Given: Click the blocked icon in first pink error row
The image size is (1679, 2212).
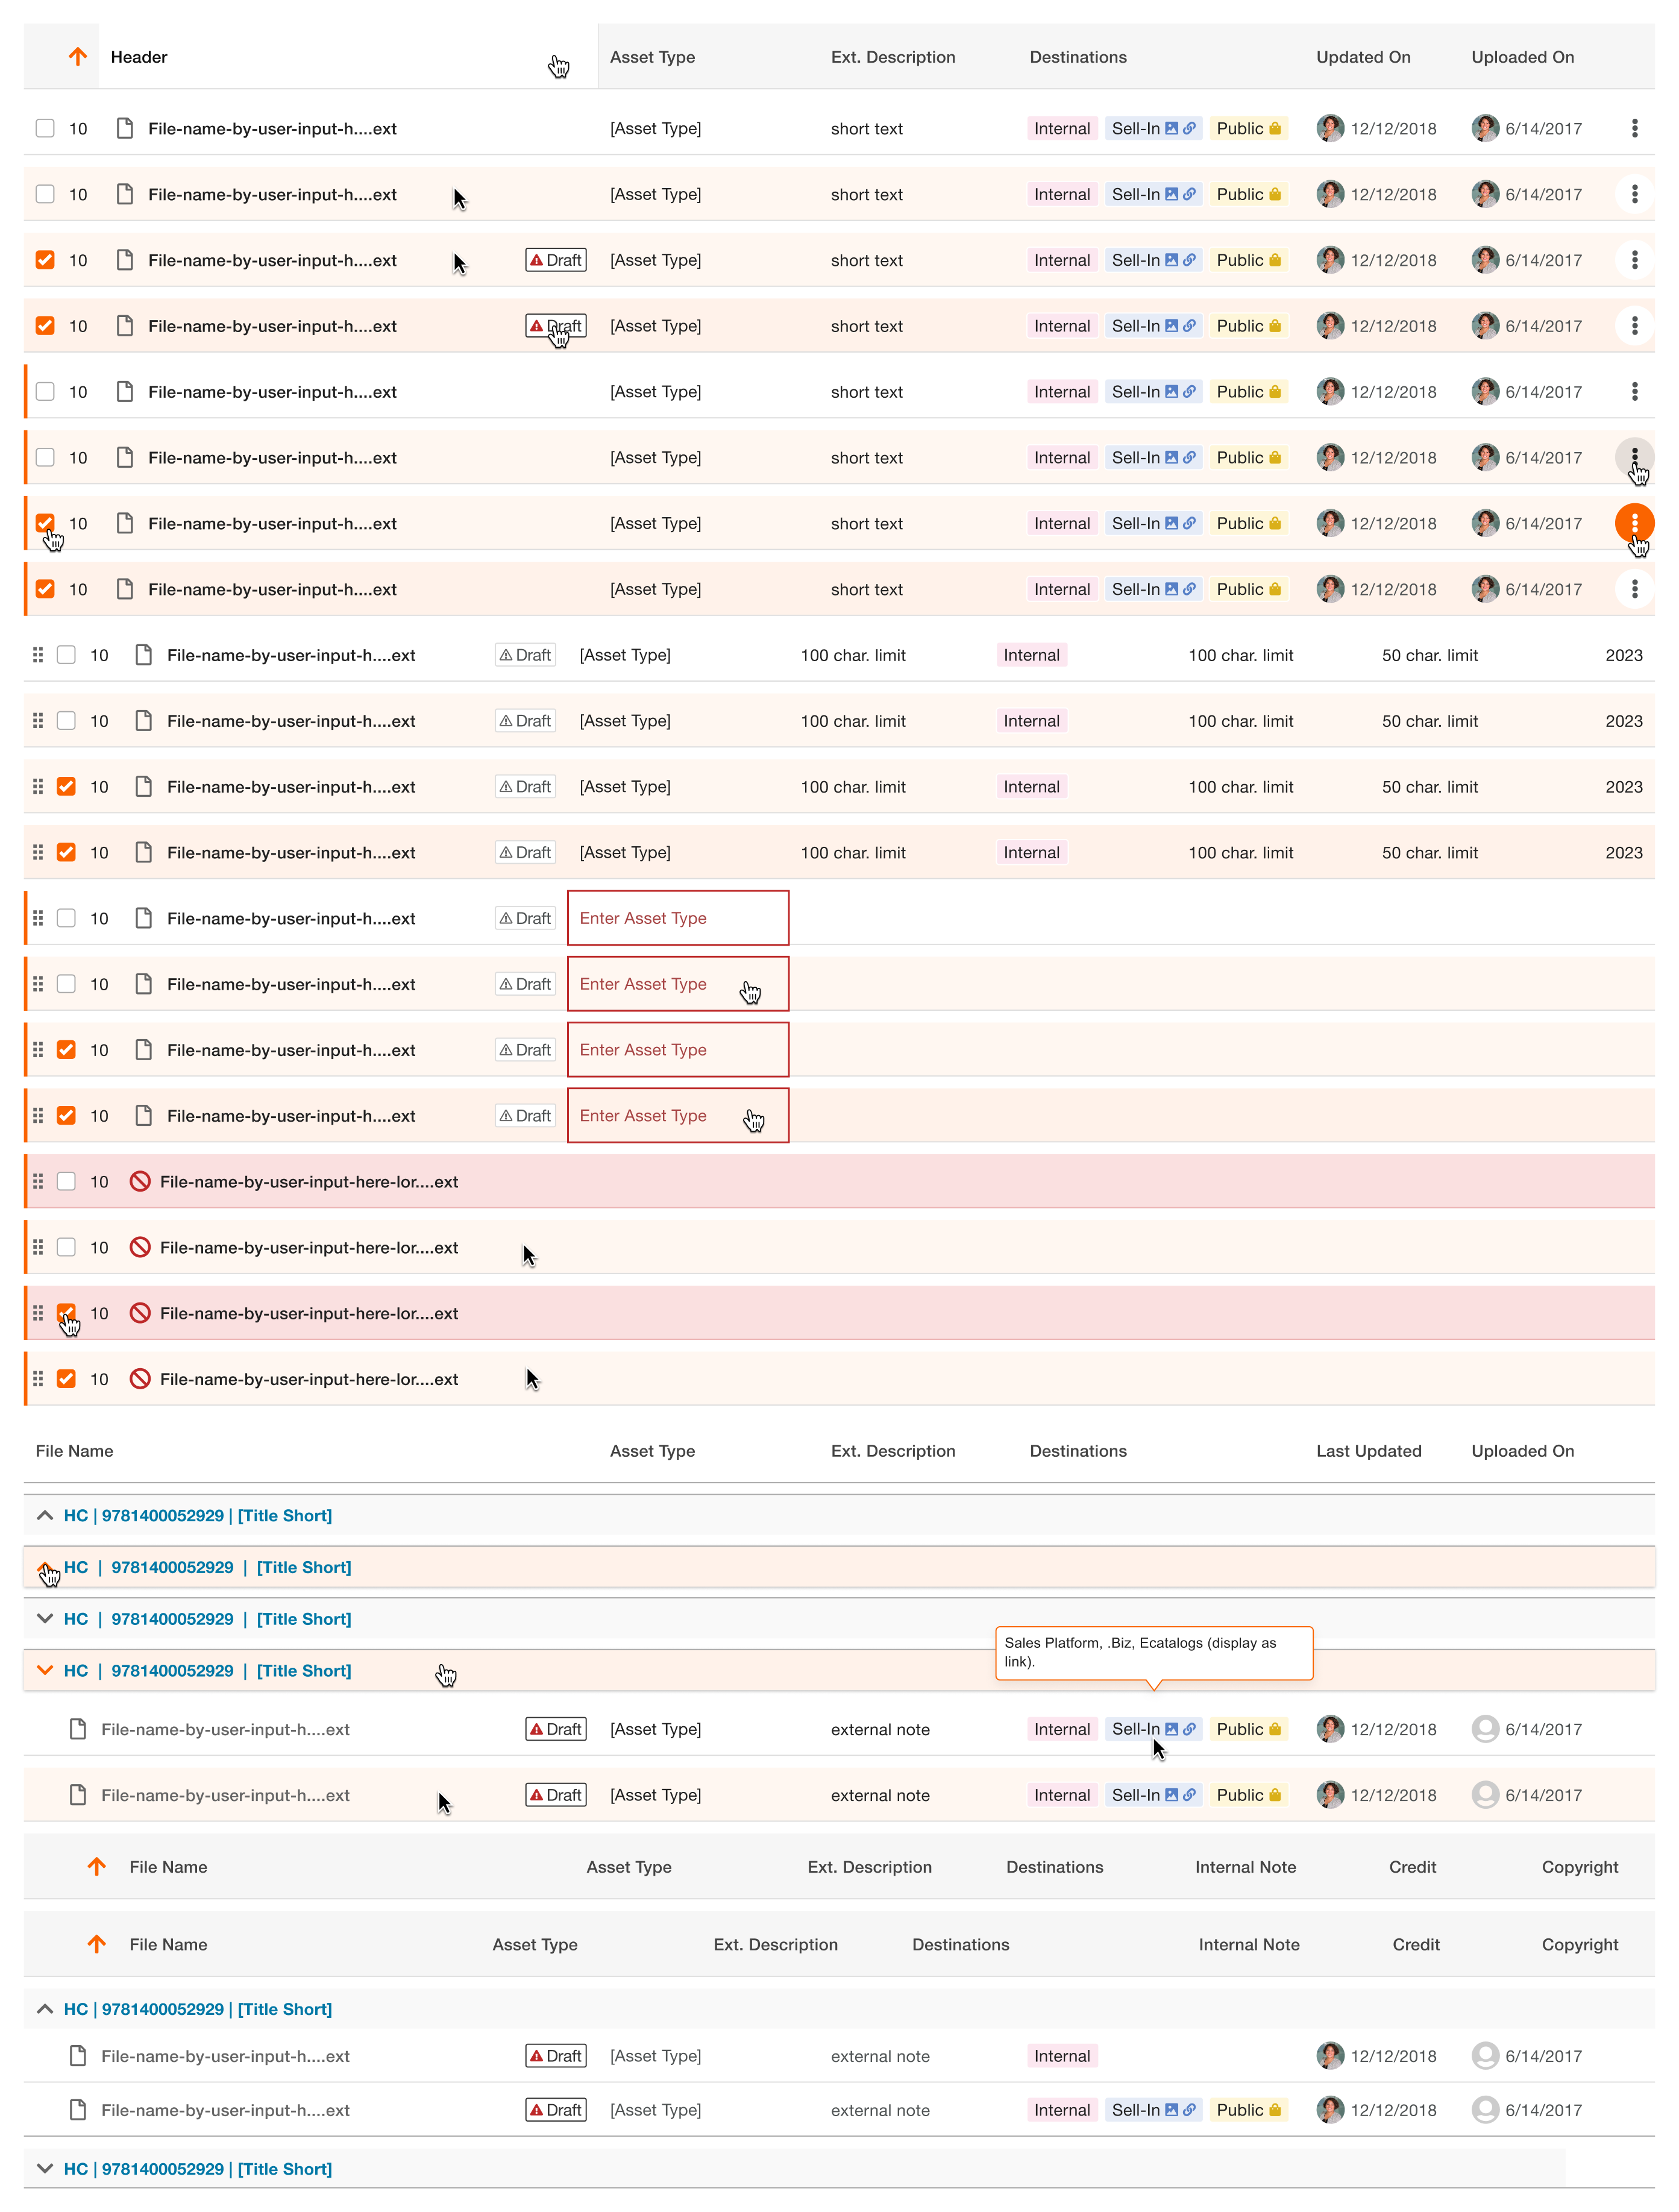Looking at the screenshot, I should 140,1182.
